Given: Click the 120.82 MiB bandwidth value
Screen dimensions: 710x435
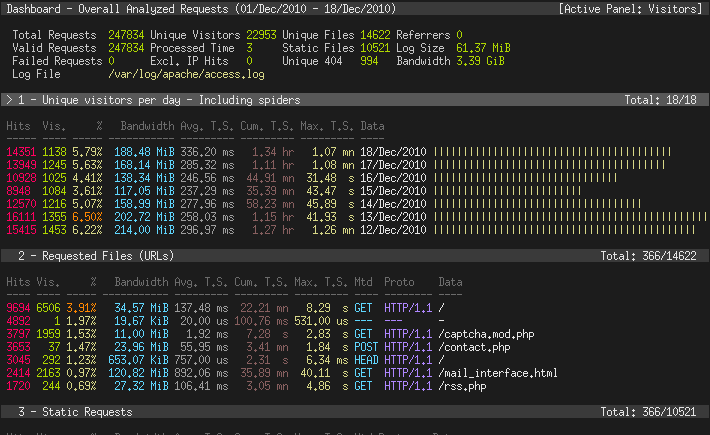Looking at the screenshot, I should point(138,373).
